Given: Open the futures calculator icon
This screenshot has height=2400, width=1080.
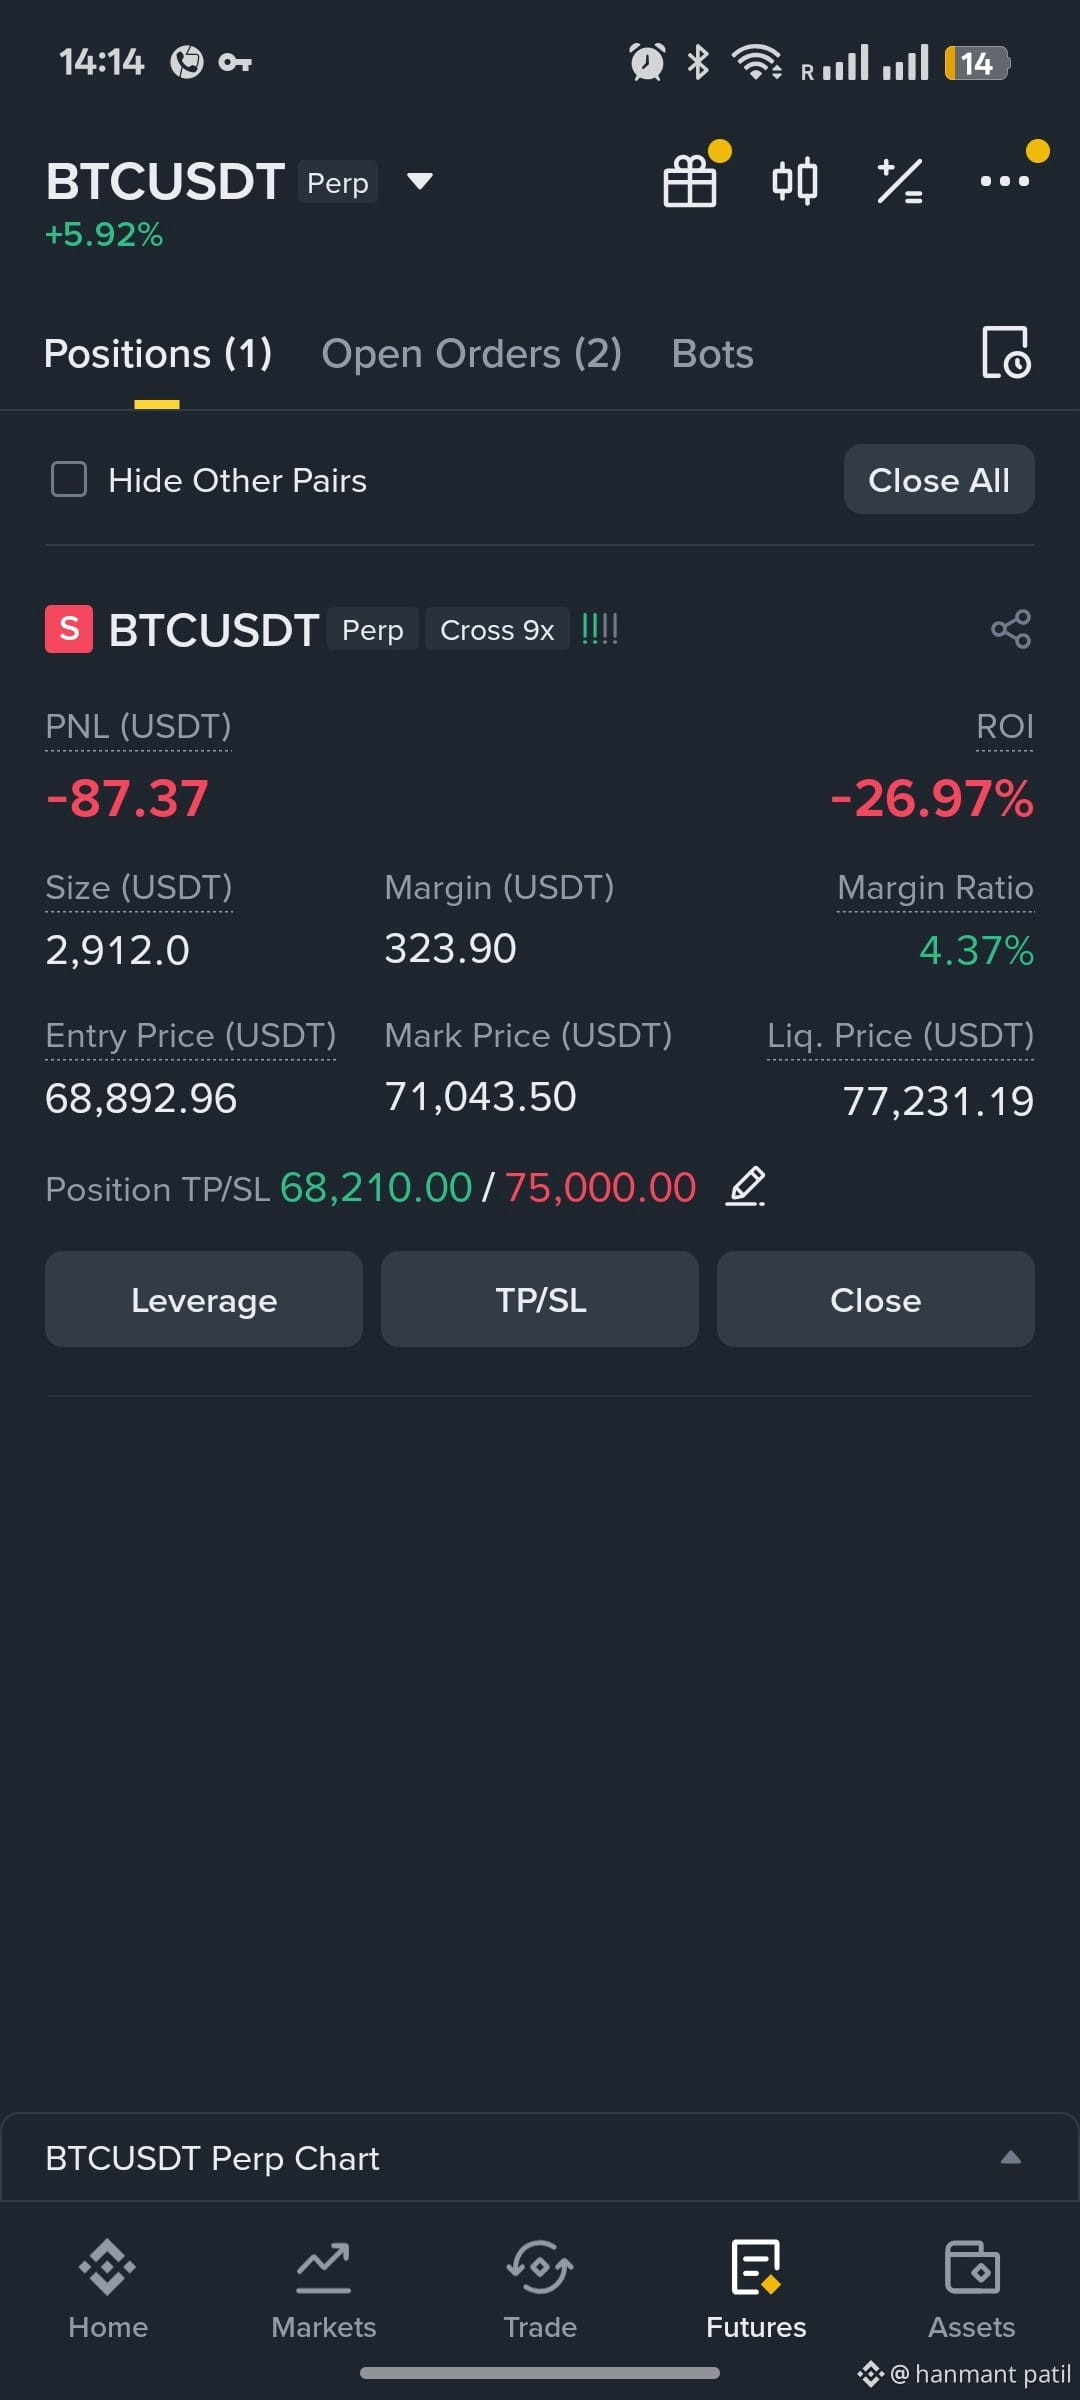Looking at the screenshot, I should pos(899,182).
